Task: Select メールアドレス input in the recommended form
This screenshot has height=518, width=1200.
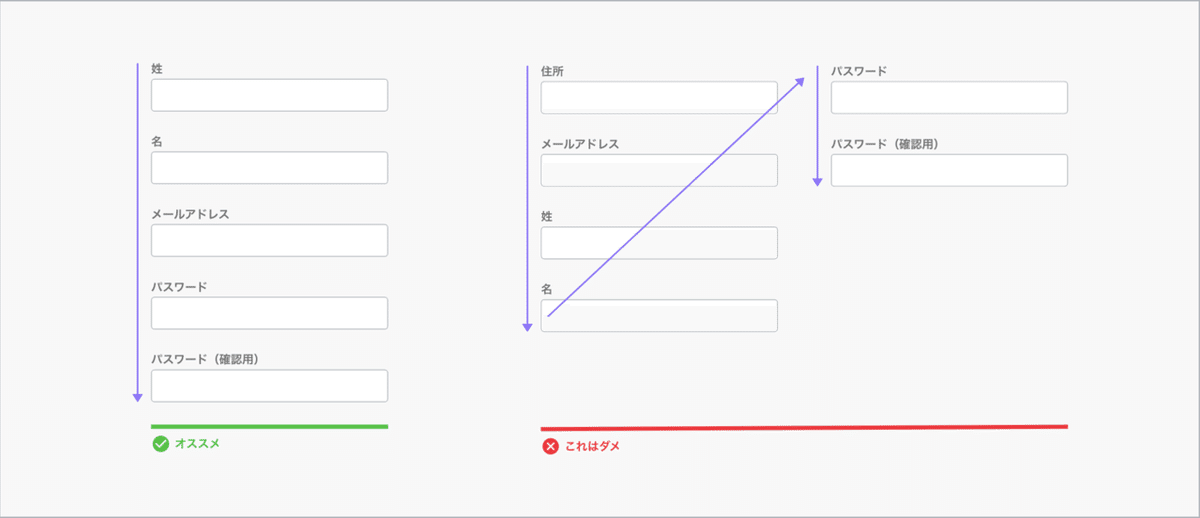Action: (269, 241)
